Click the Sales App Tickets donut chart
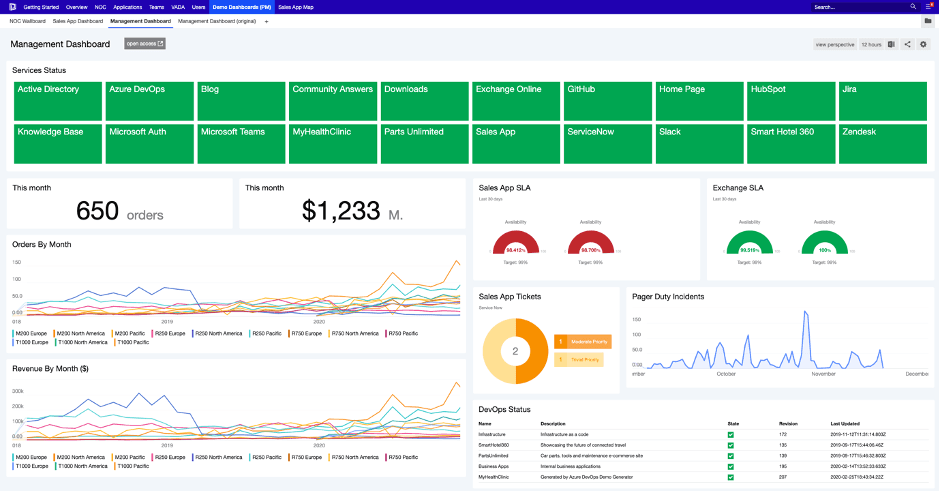Viewport: 939px width, 491px height. 516,351
